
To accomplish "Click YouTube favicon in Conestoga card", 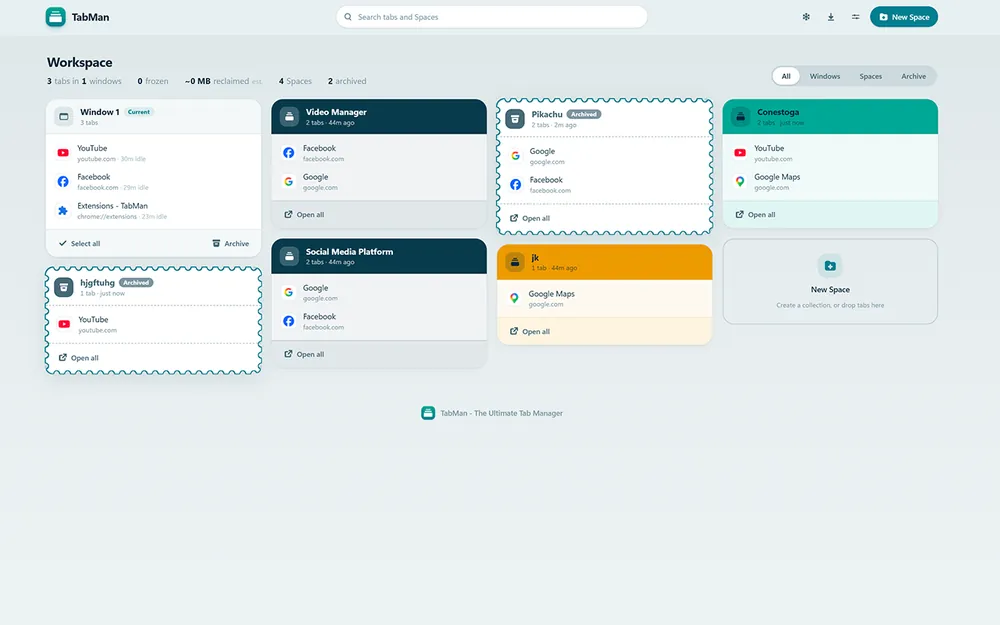I will click(740, 153).
